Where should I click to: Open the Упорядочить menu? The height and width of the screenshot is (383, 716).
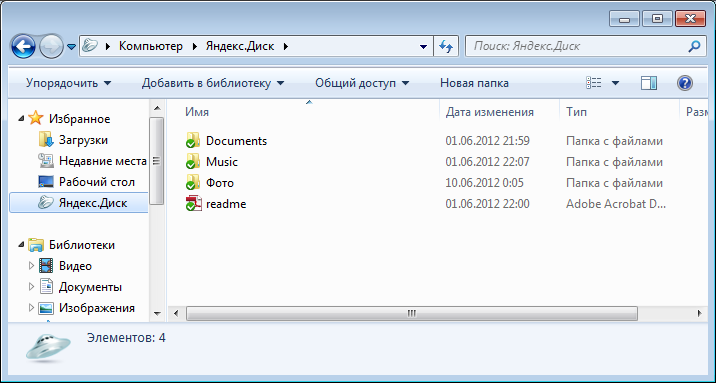(x=68, y=83)
